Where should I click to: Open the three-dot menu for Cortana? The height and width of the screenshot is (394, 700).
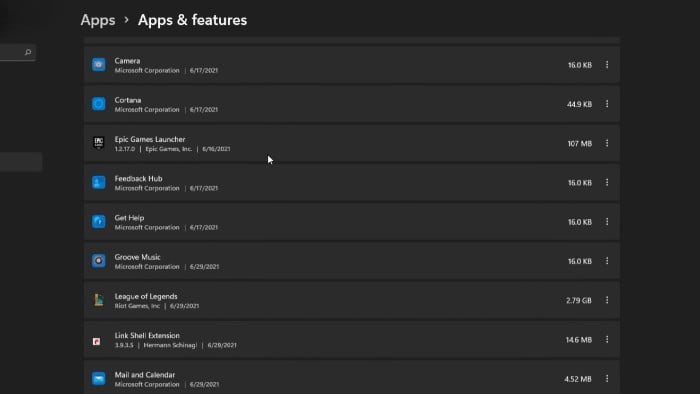pyautogui.click(x=607, y=104)
